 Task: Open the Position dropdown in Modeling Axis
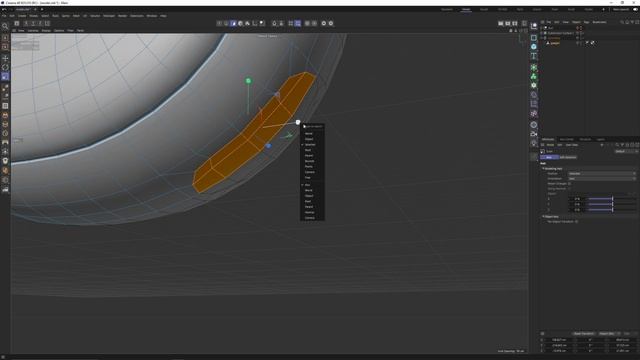(602, 173)
